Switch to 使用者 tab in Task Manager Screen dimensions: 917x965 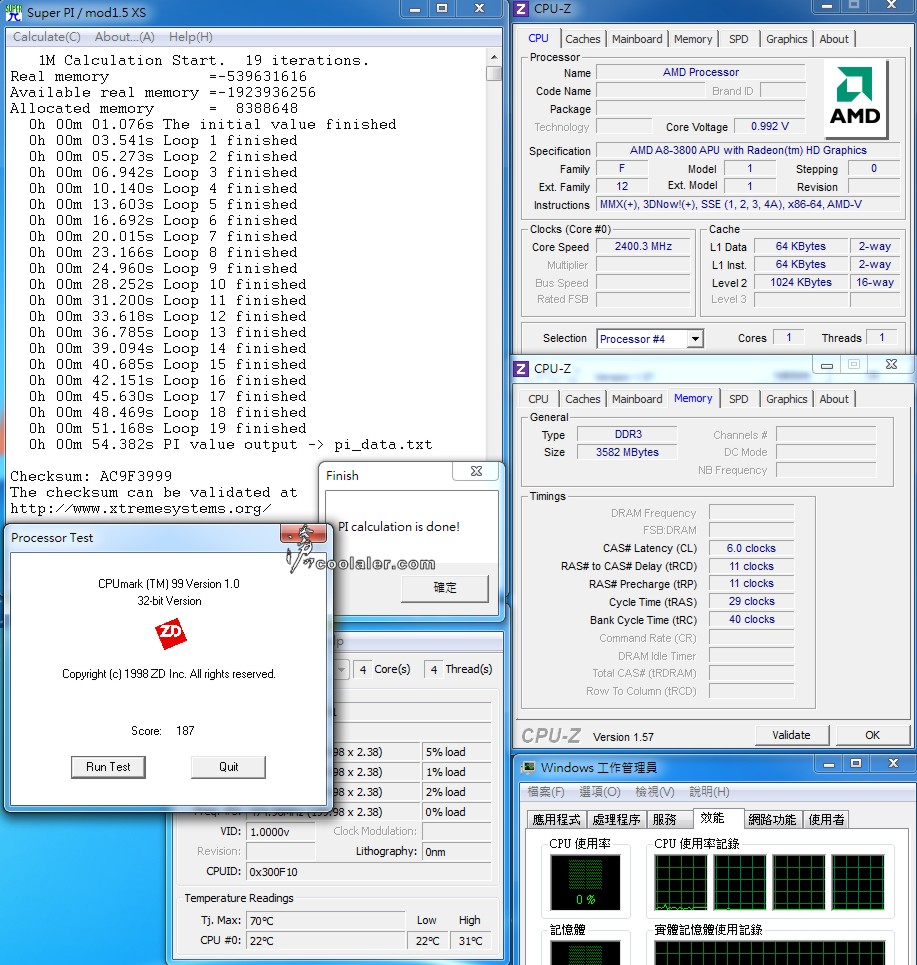click(x=826, y=819)
